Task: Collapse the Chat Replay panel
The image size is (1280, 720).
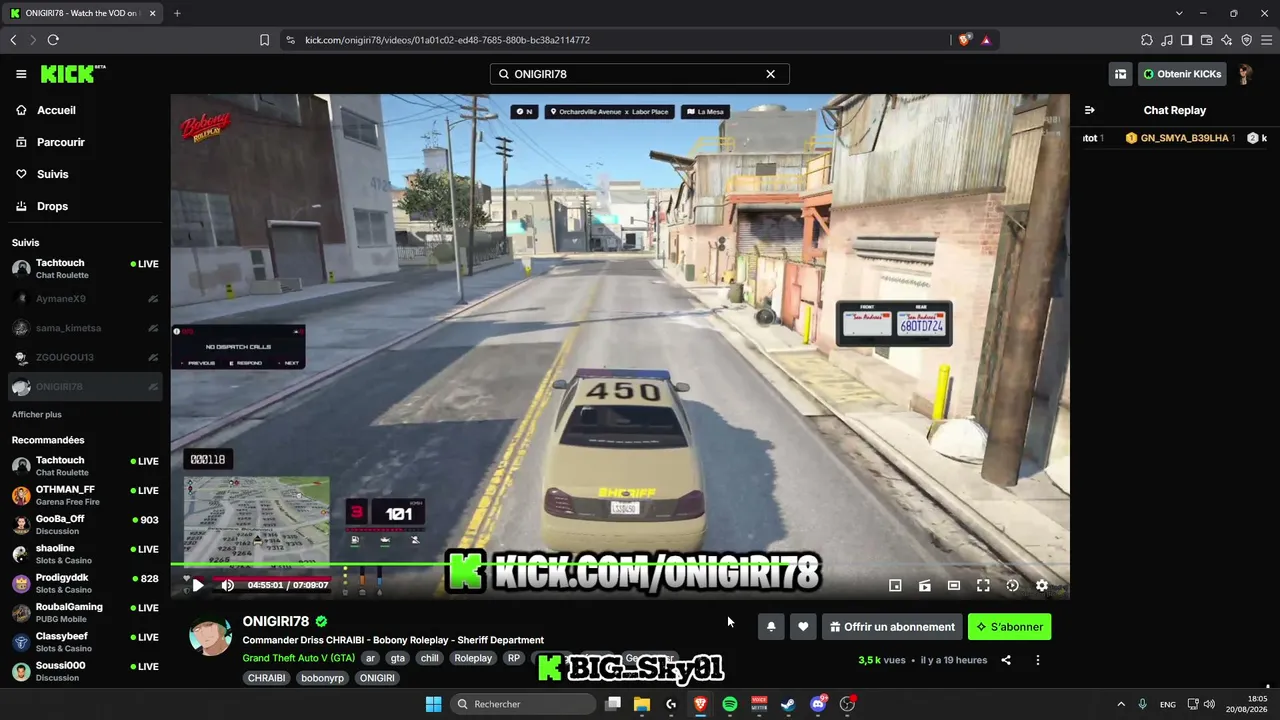Action: [x=1089, y=110]
